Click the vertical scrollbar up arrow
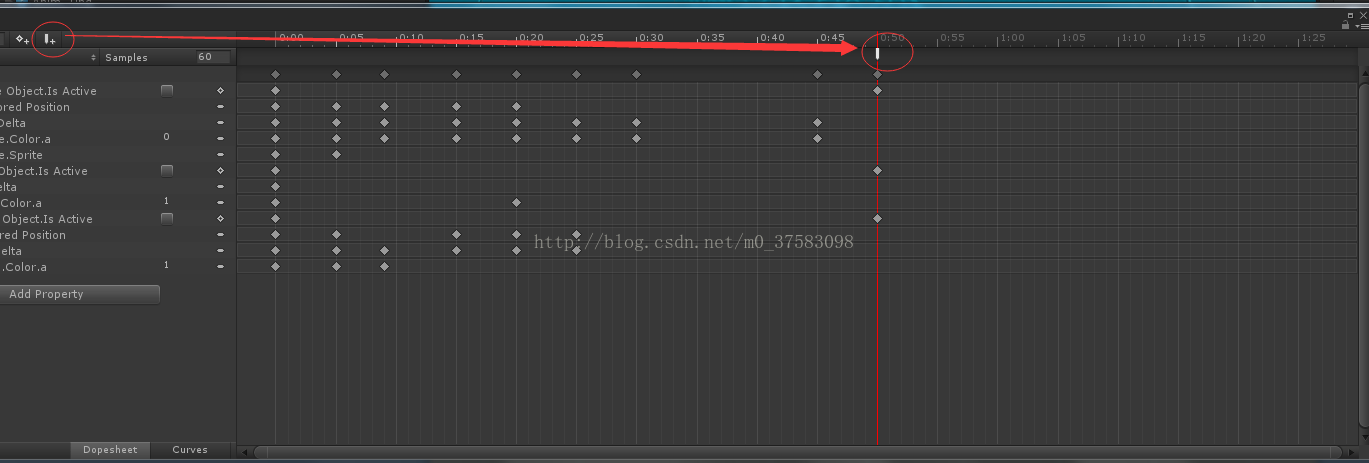 [x=1363, y=72]
